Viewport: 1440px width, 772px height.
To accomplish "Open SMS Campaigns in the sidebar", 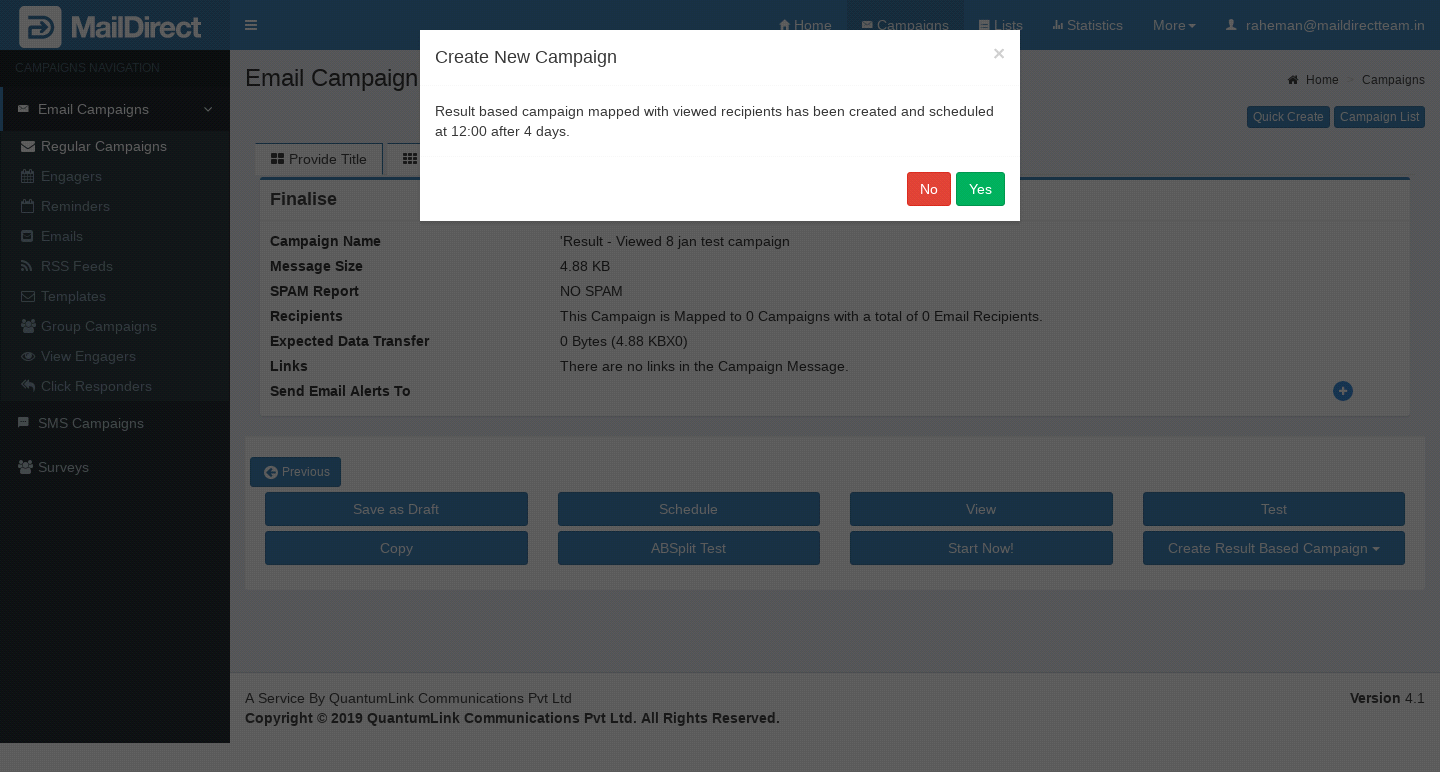I will coord(90,423).
